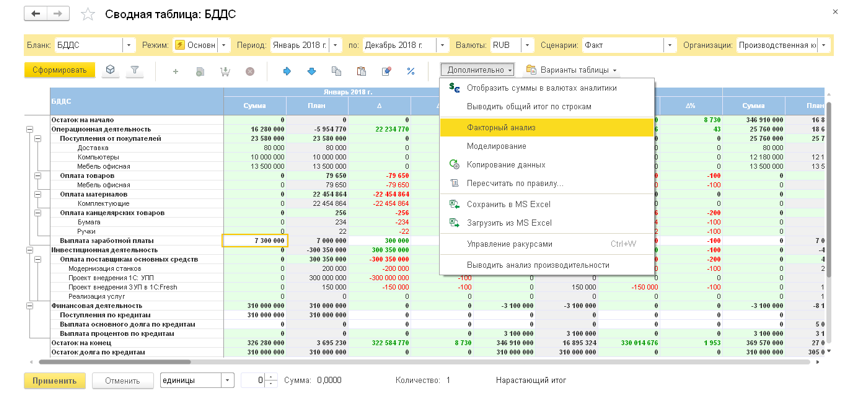Collapse the Инвестиционная деятельность group
Image resolution: width=860 pixels, height=396 pixels.
(x=29, y=250)
